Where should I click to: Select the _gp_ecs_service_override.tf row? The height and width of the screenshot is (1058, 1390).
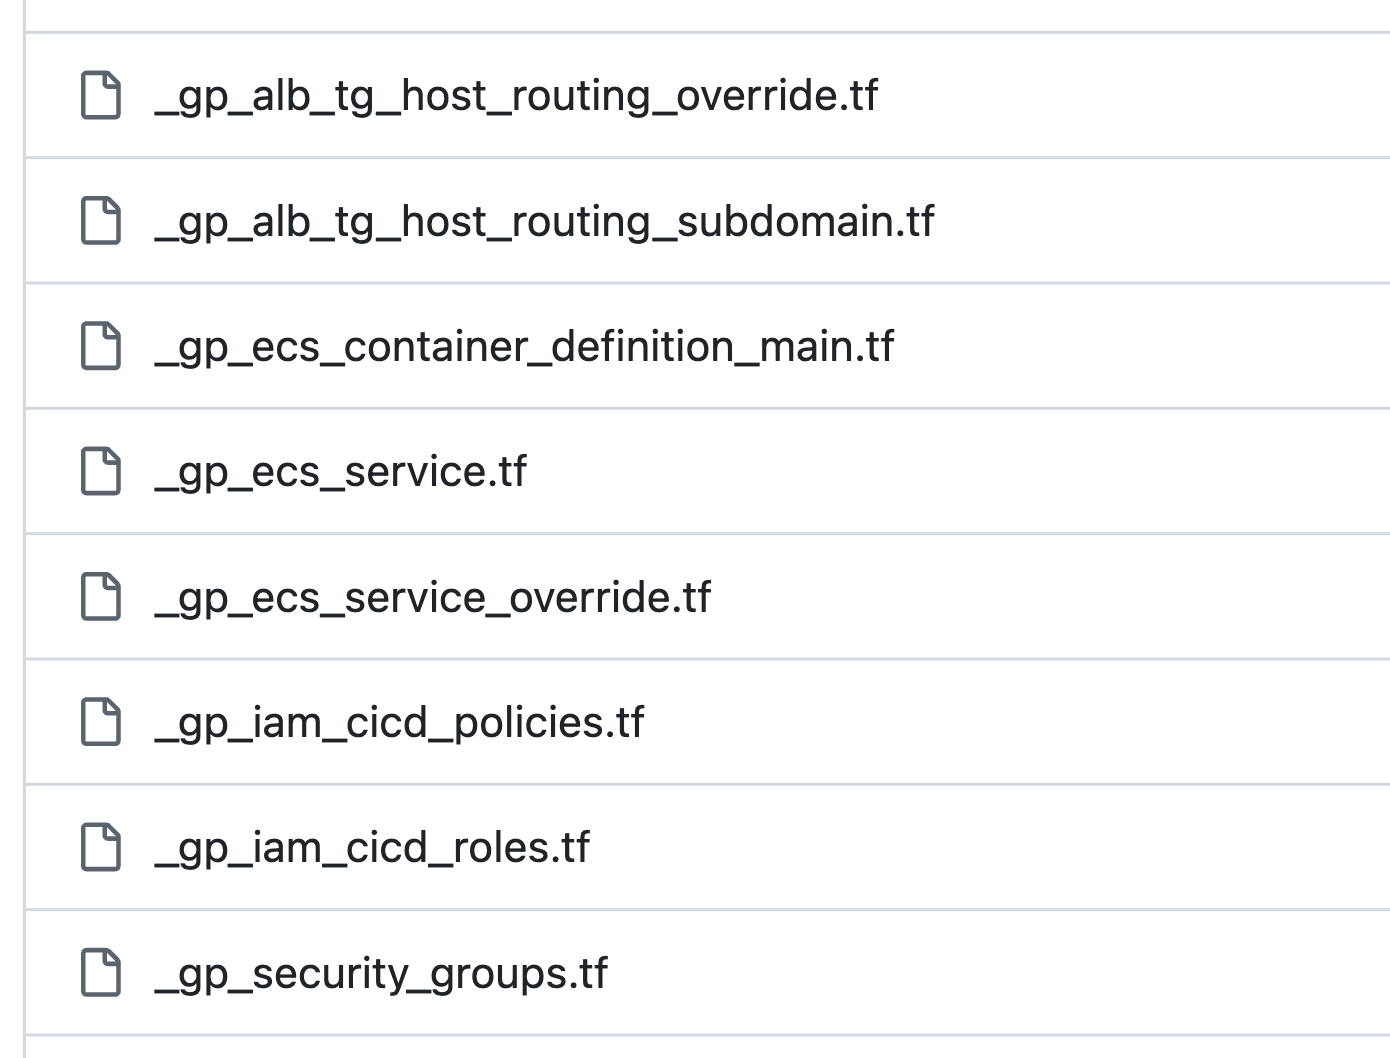[900, 597]
